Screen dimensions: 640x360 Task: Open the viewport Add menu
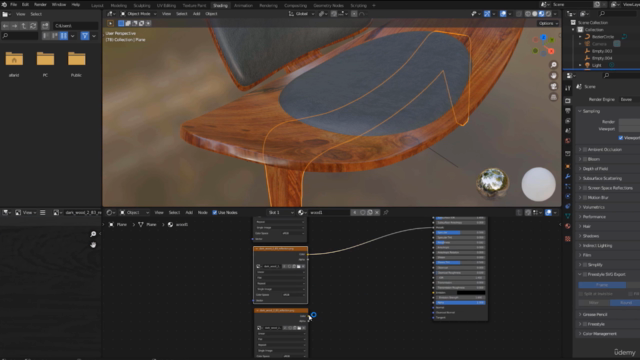[x=196, y=14]
